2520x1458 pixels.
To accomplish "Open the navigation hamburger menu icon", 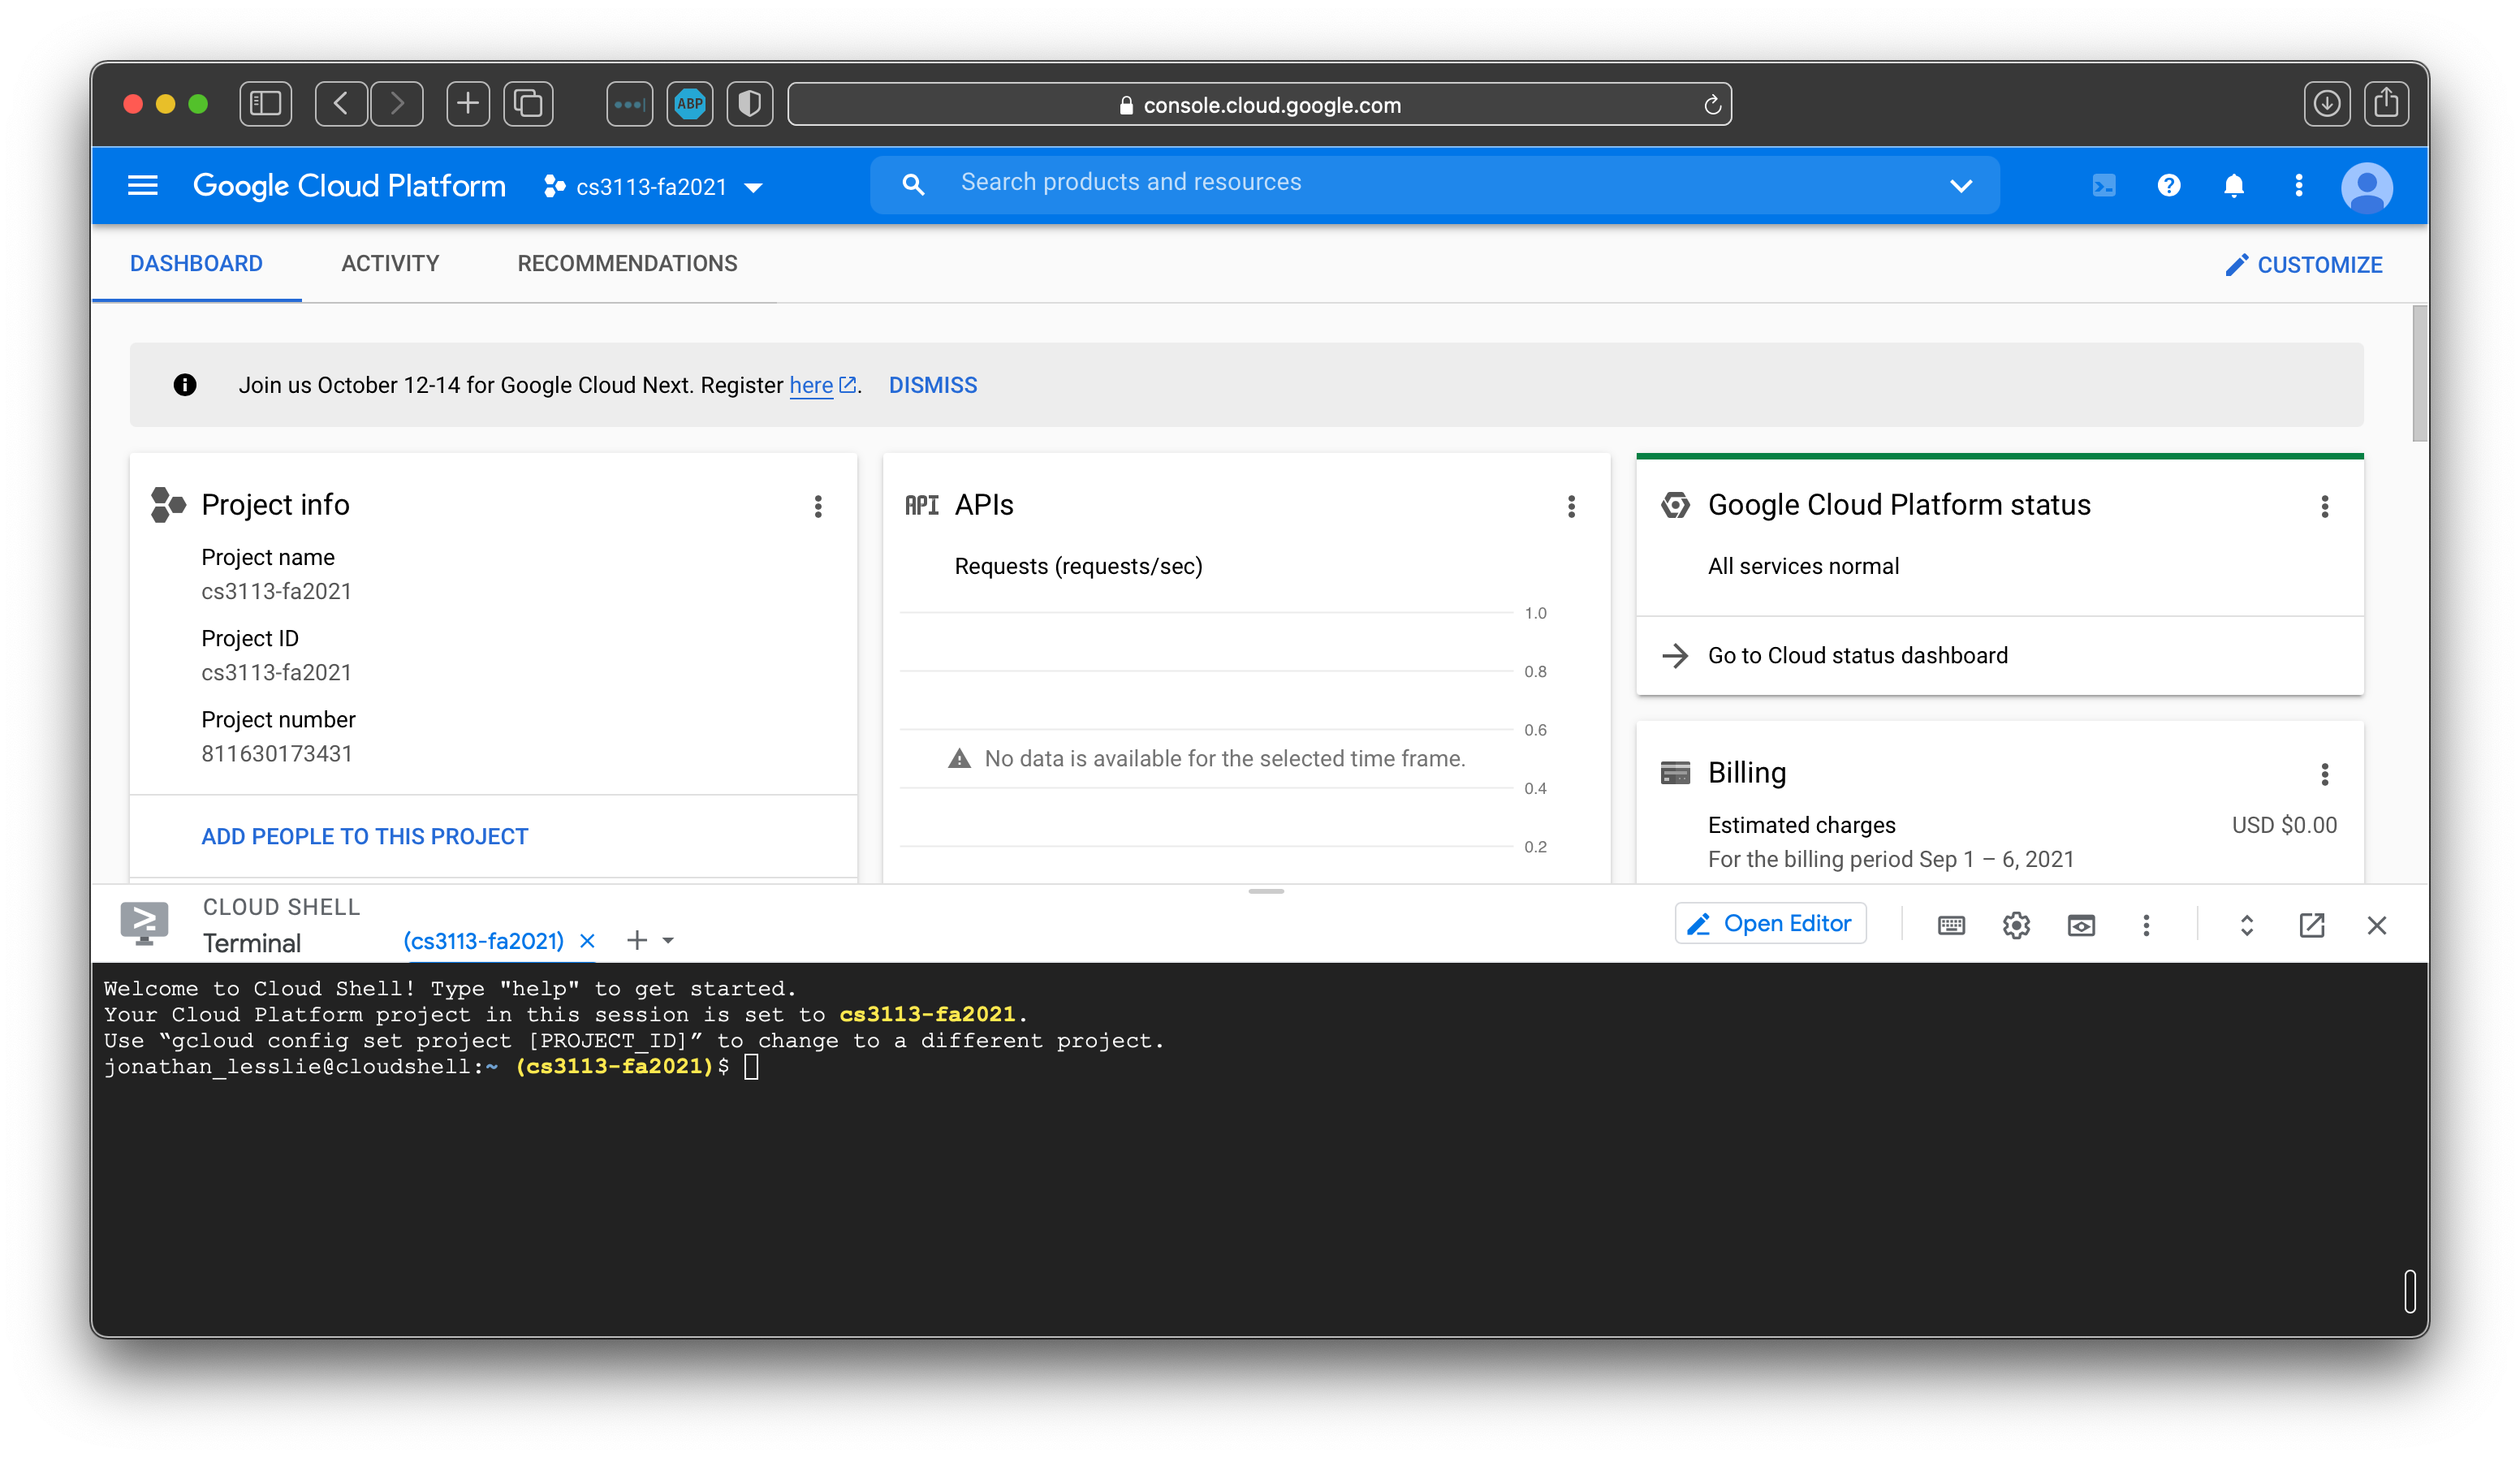I will point(144,186).
